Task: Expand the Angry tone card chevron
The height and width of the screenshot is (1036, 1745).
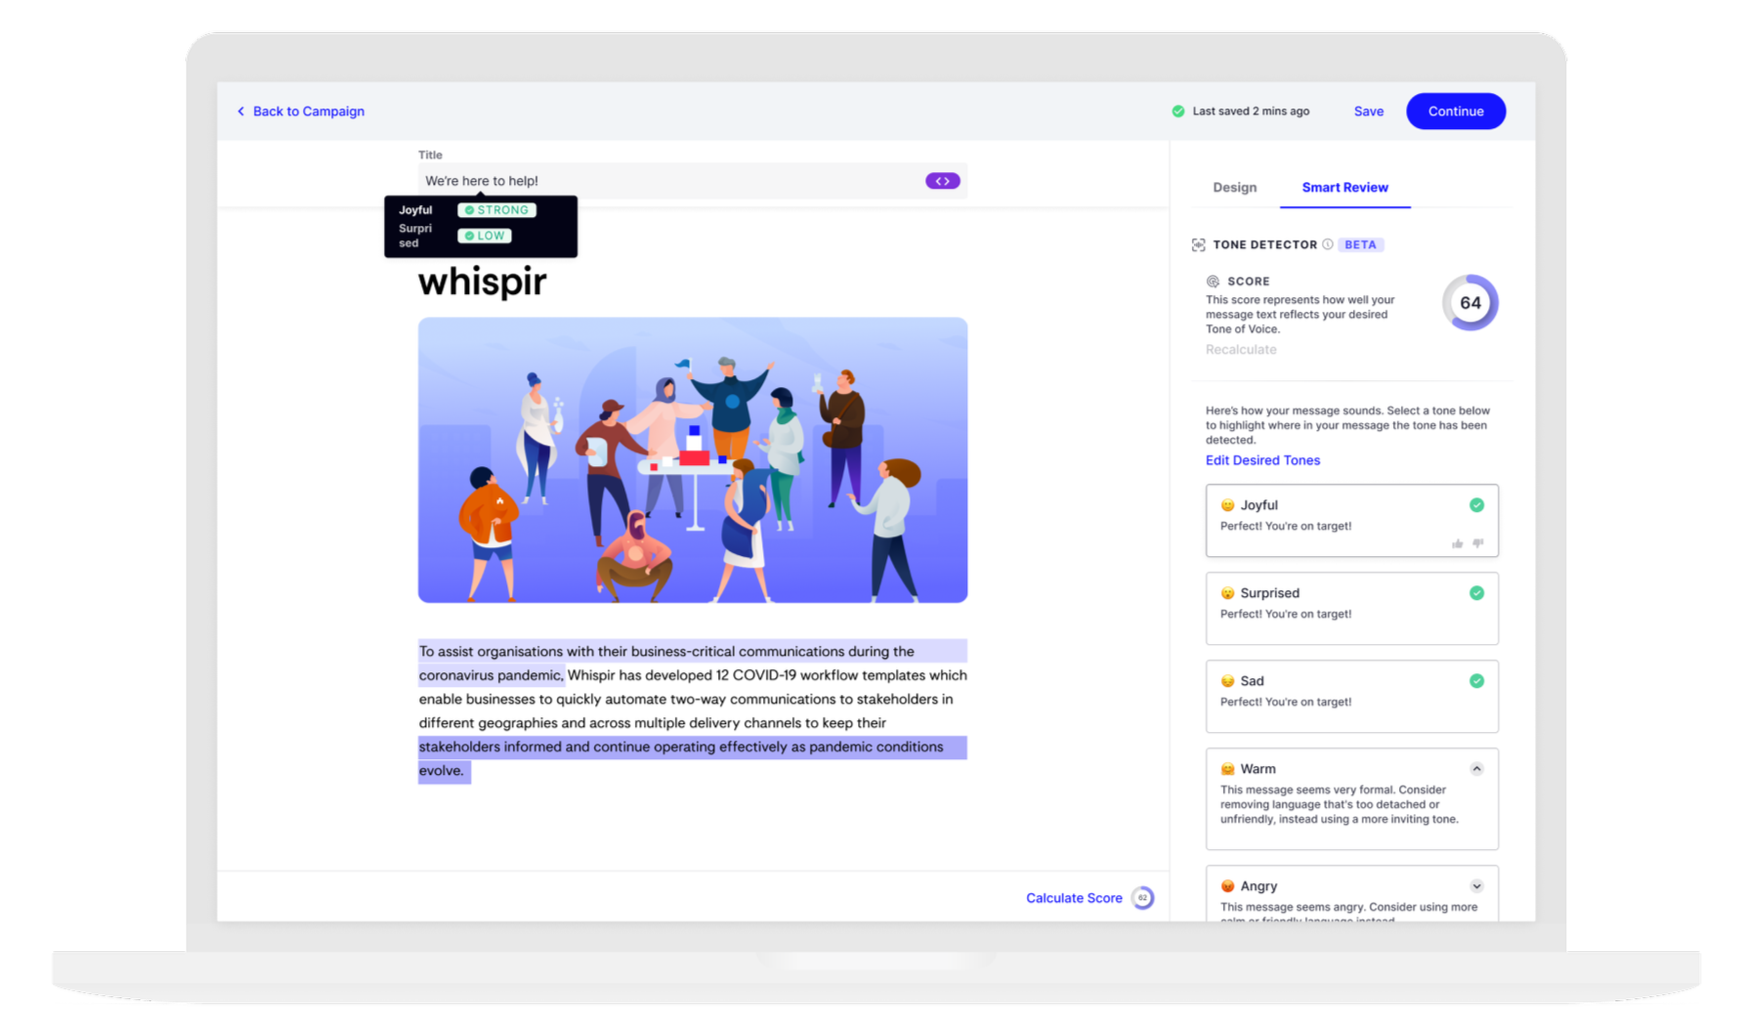Action: pyautogui.click(x=1476, y=886)
